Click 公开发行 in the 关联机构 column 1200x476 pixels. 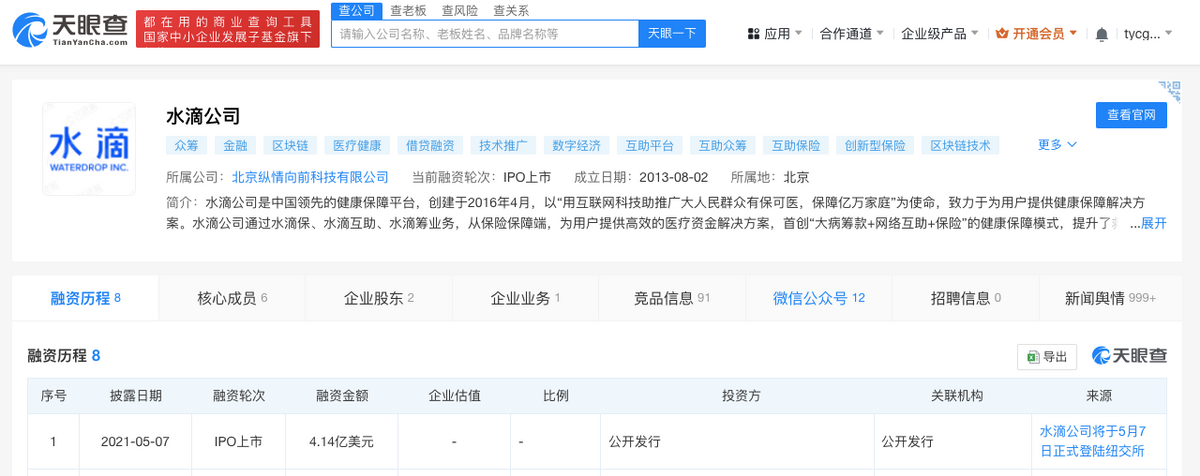click(x=907, y=440)
